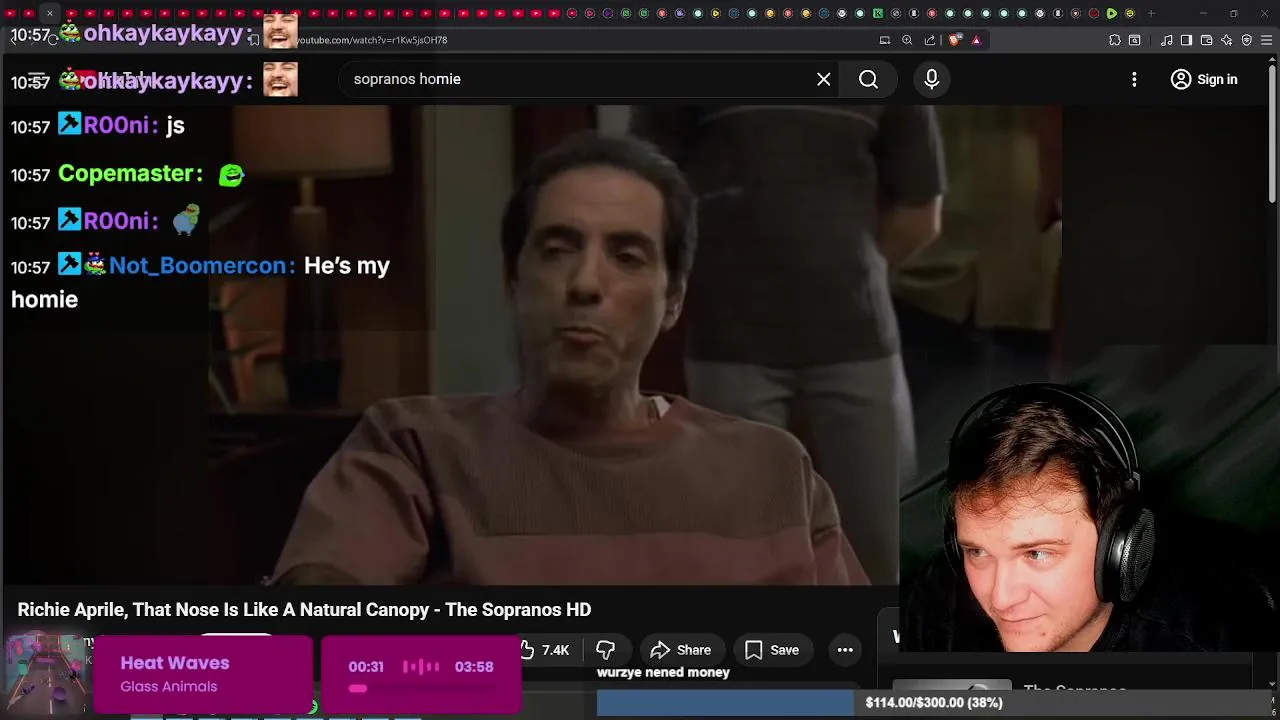
Task: Click the share page icon in address bar
Action: point(929,40)
